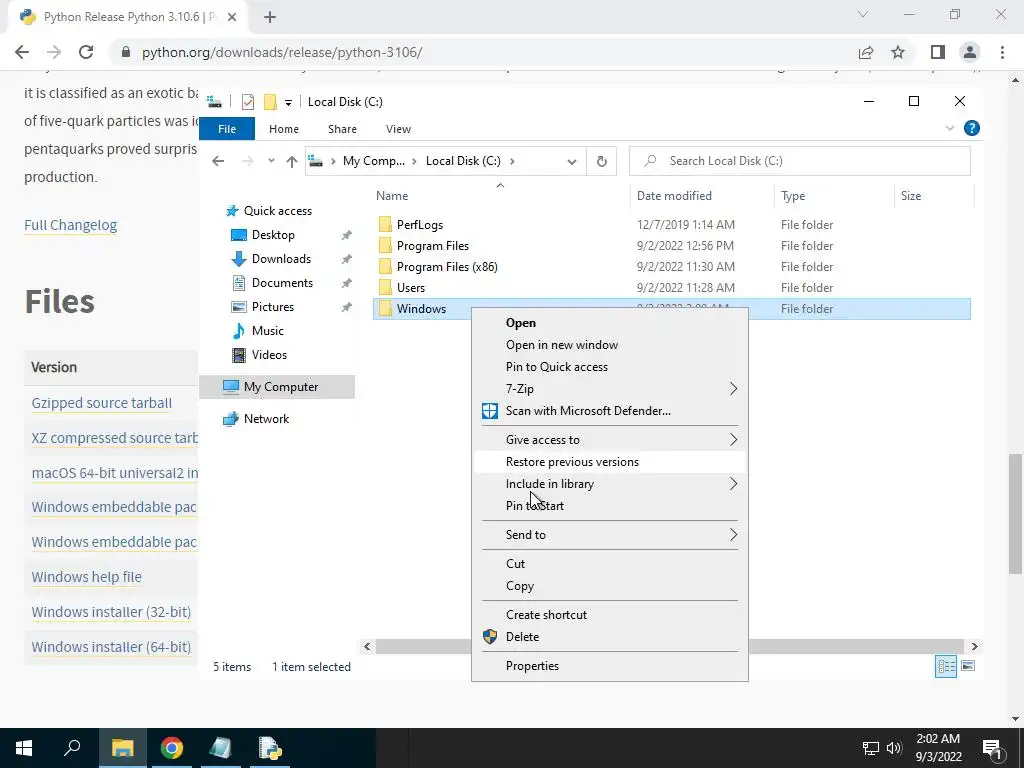Reload the Python release page
This screenshot has width=1024, height=768.
point(86,52)
